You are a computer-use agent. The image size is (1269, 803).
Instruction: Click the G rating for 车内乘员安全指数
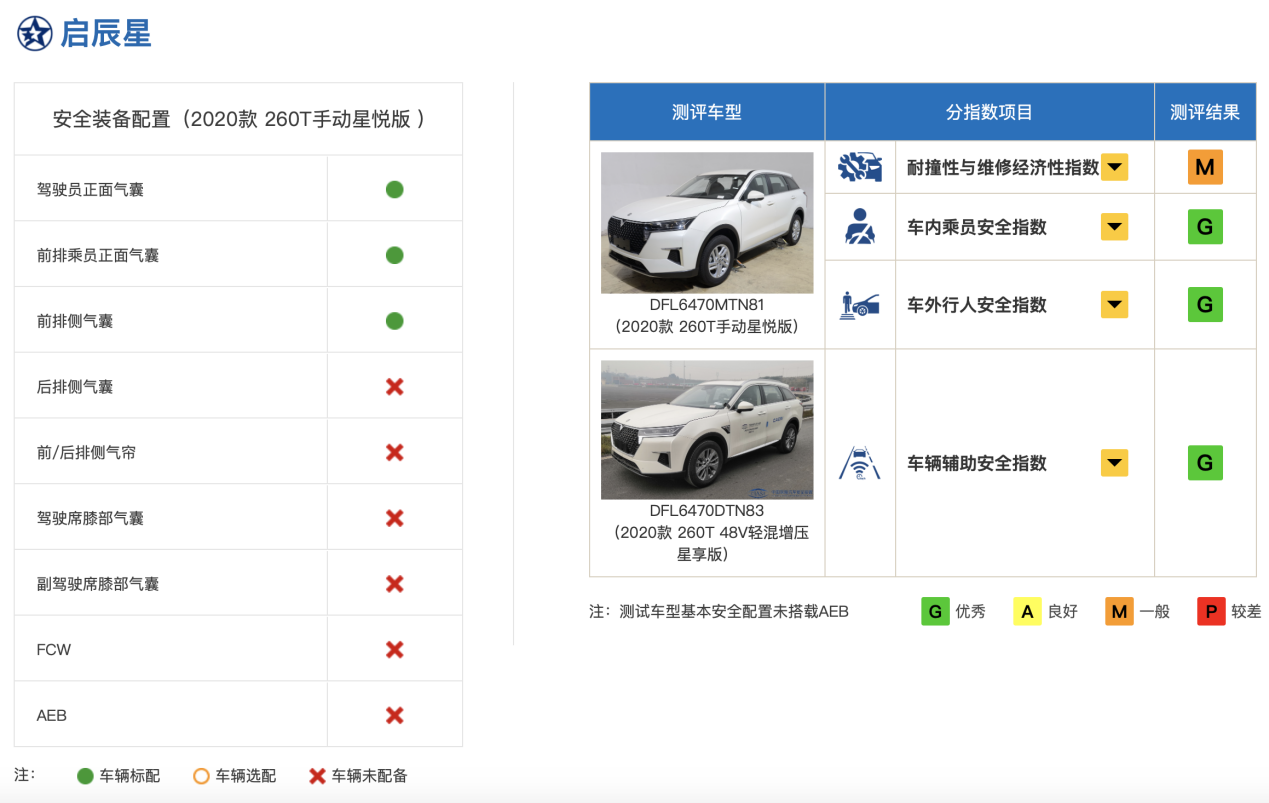pos(1205,227)
